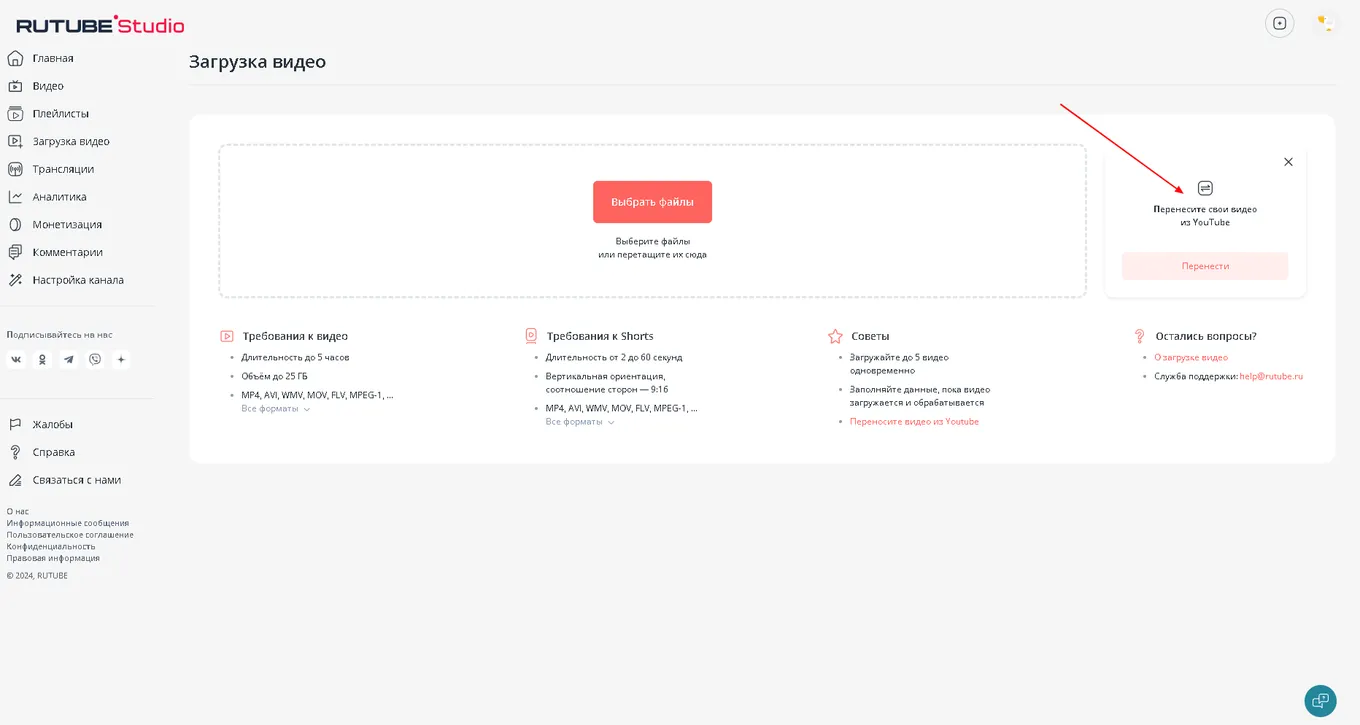Click the Остались вопросы? heading

1206,336
